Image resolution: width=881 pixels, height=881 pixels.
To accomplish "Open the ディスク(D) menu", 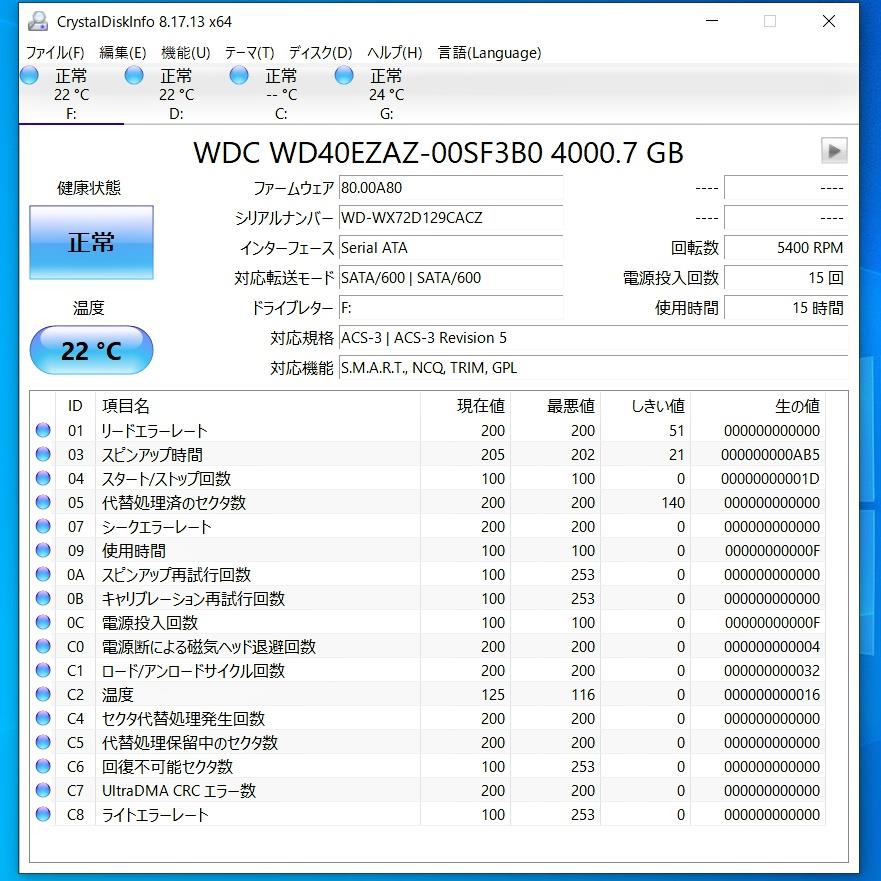I will pos(320,53).
